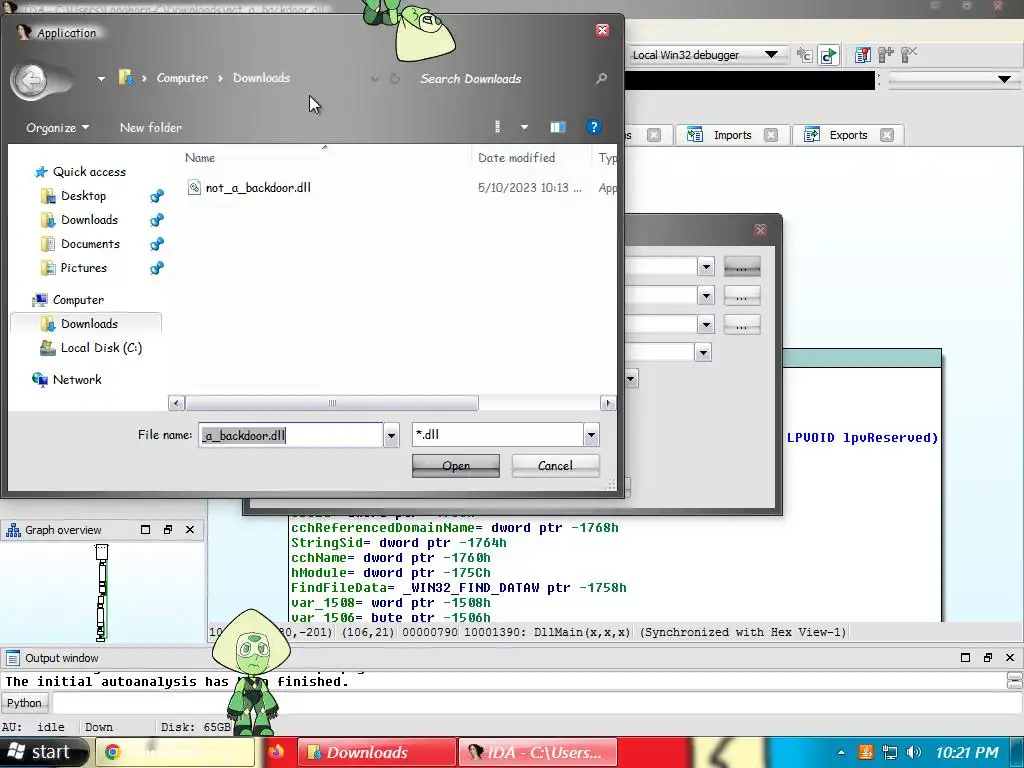This screenshot has width=1024, height=768.
Task: Focus the Search Downloads box
Action: 503,79
